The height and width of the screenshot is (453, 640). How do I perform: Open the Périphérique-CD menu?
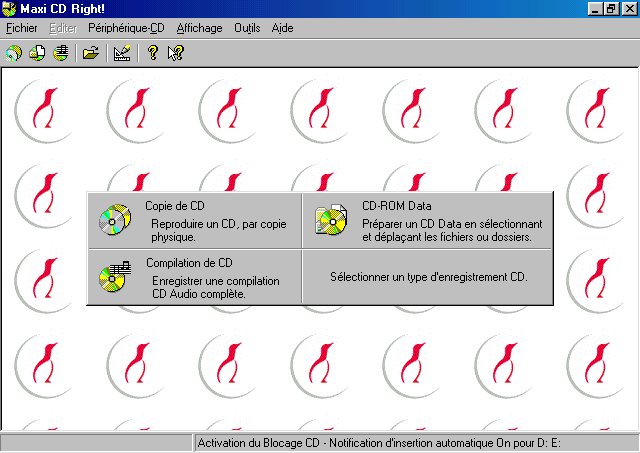pos(126,28)
